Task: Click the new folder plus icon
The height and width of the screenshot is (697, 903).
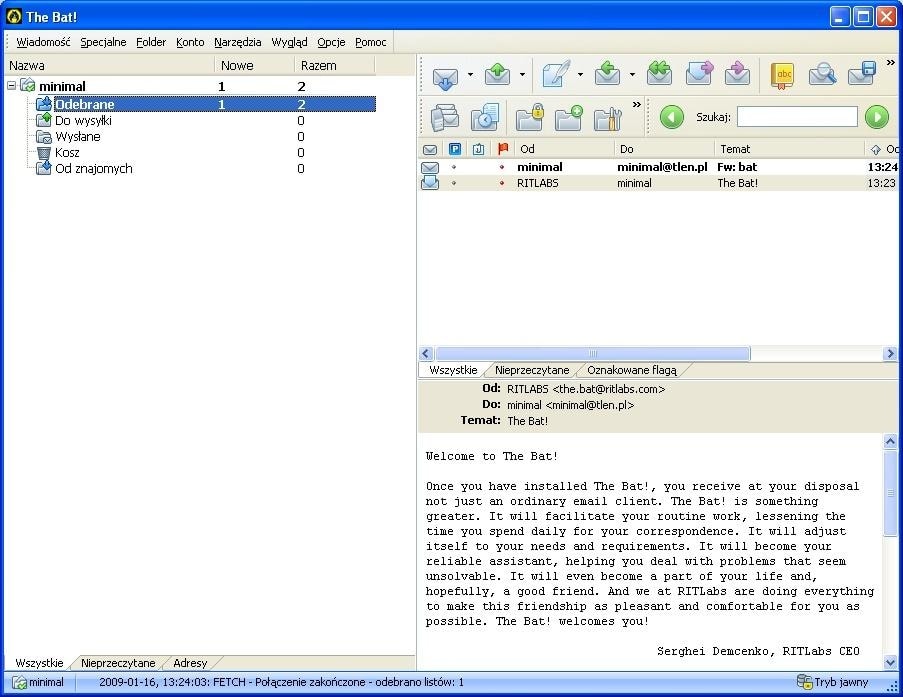Action: tap(568, 118)
